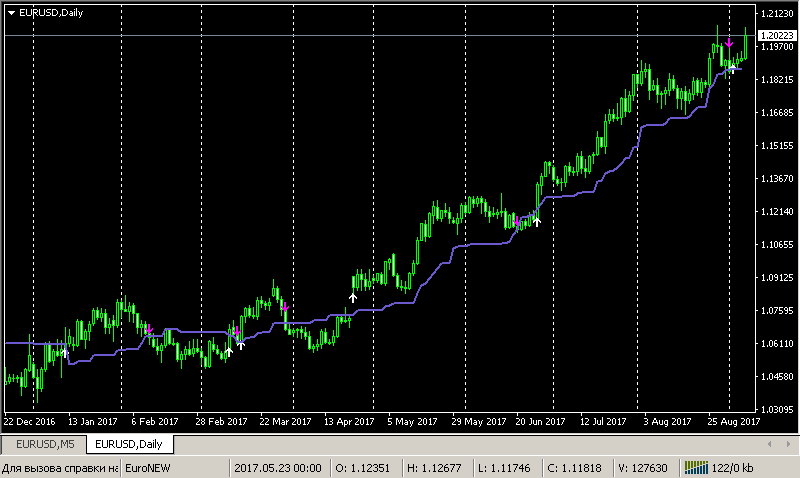Open the EURUSD,Daily chart menu triangle
This screenshot has height=478, width=800.
pos(11,13)
